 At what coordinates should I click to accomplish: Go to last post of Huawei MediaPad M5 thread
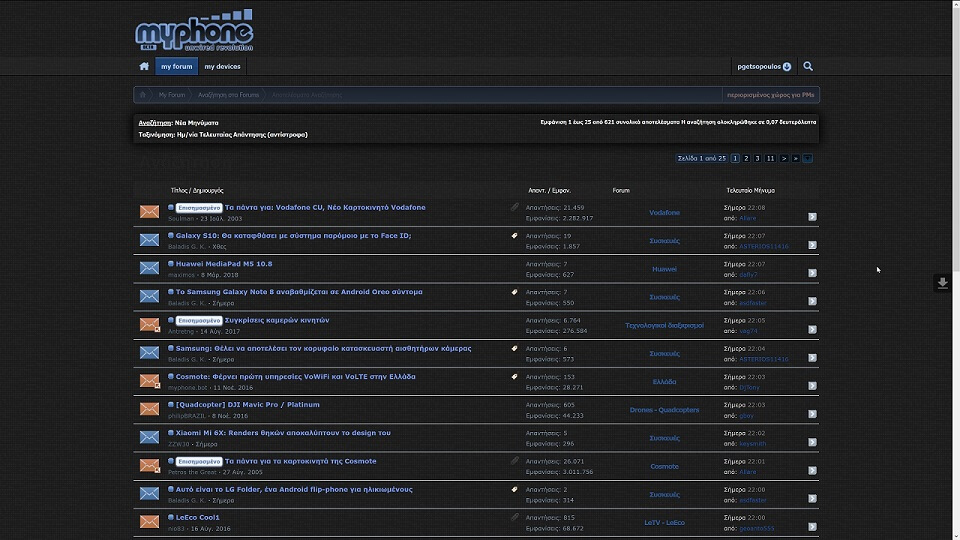click(x=812, y=273)
